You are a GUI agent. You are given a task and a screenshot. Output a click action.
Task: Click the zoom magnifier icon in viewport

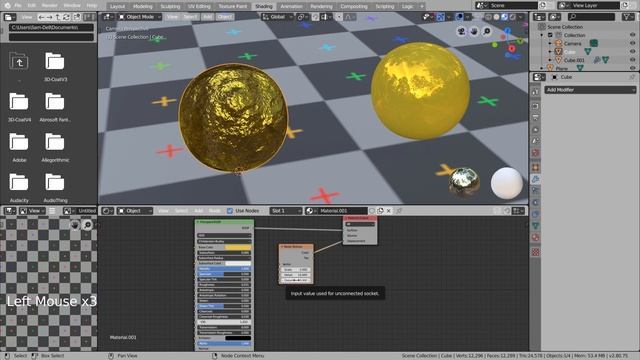point(487,31)
